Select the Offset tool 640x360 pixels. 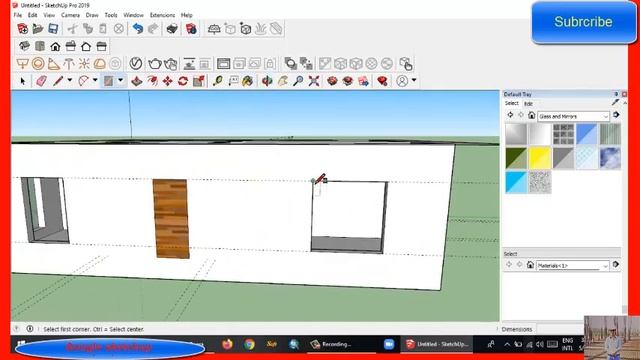click(152, 81)
